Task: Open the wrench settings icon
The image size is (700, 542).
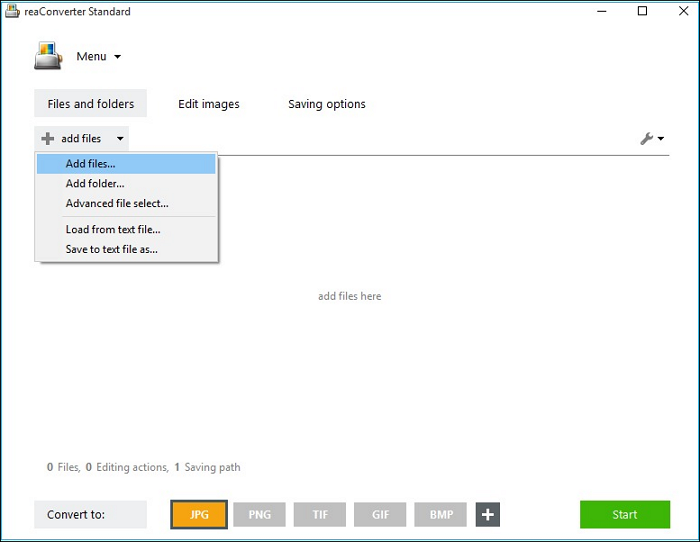Action: pos(646,138)
